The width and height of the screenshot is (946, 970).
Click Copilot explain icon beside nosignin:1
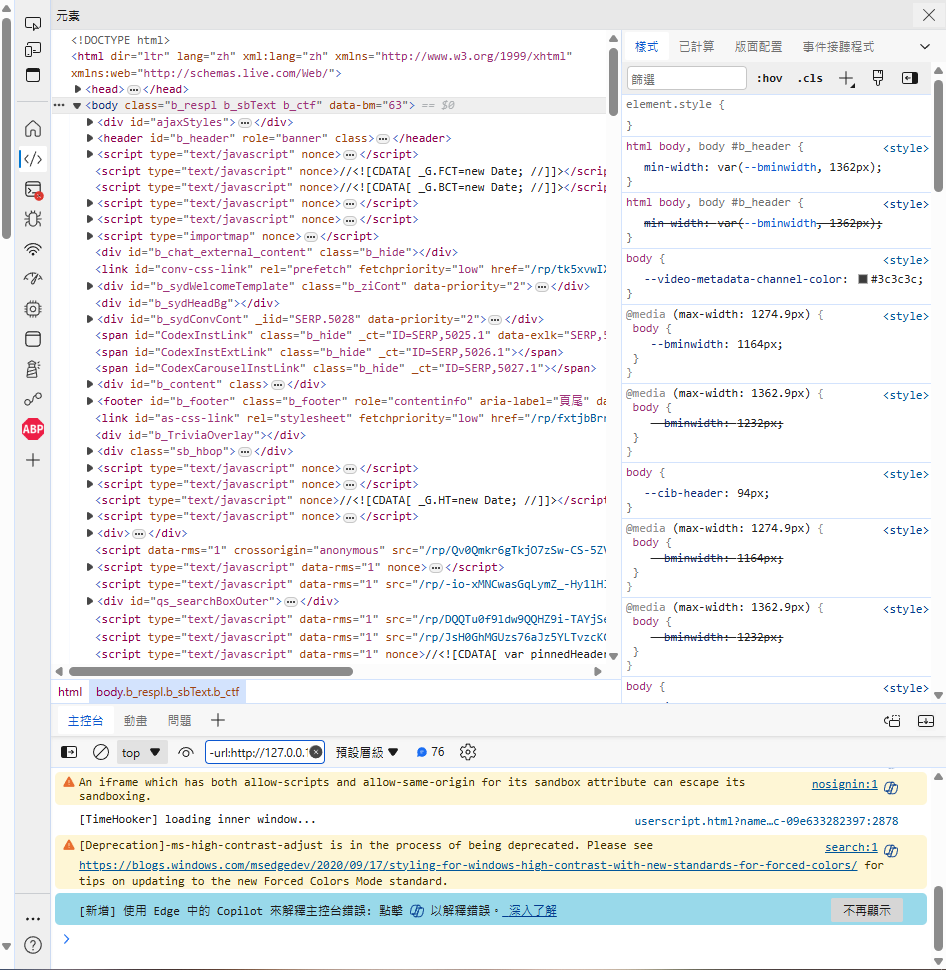[891, 787]
